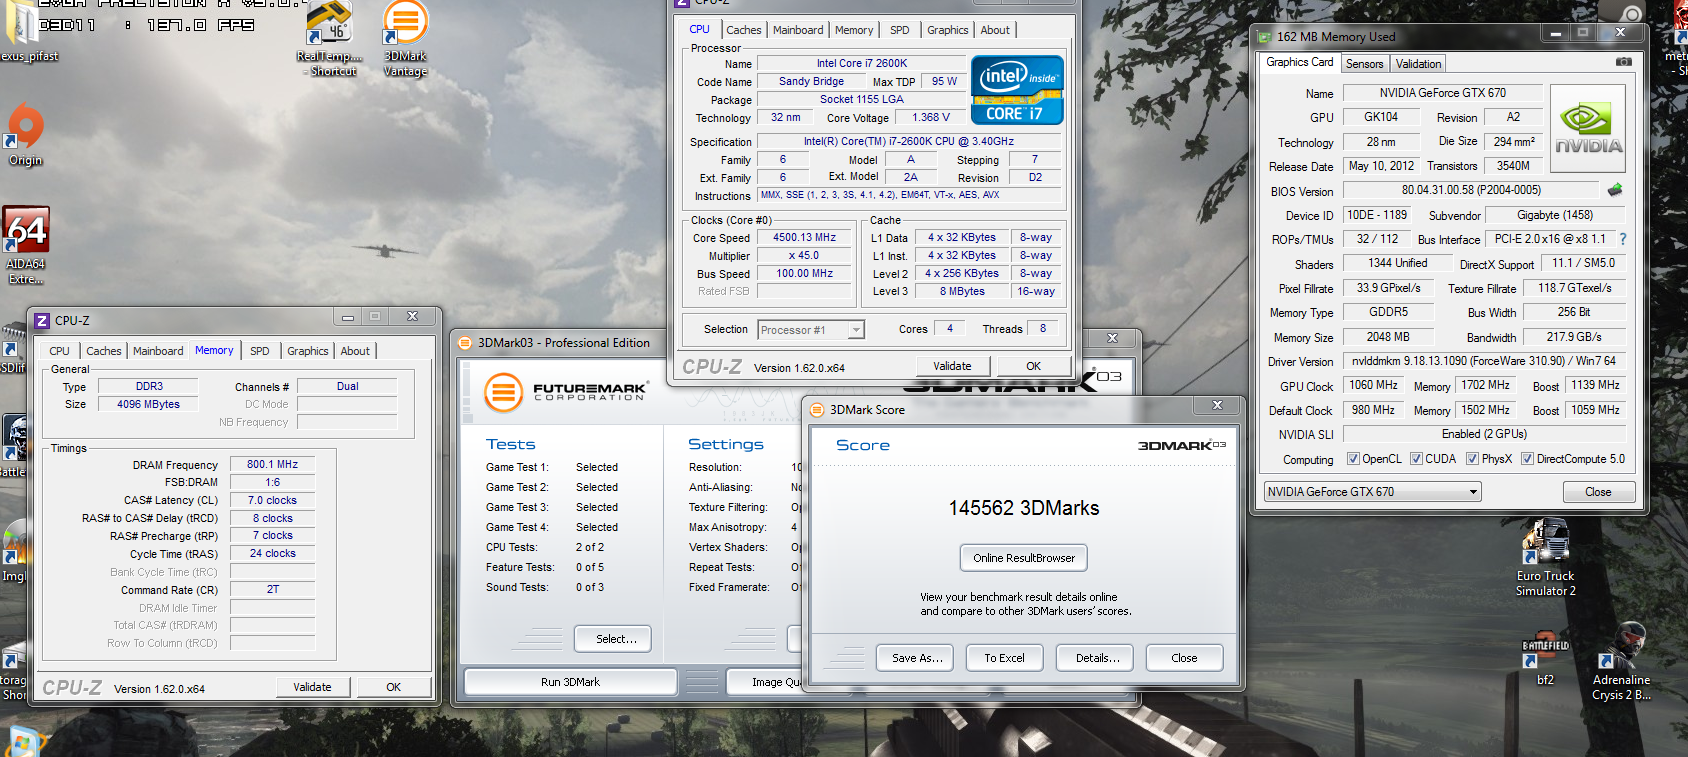Screen dimensions: 1688x757
Task: Click the Intel Core i7 2600K name field
Action: click(x=861, y=63)
